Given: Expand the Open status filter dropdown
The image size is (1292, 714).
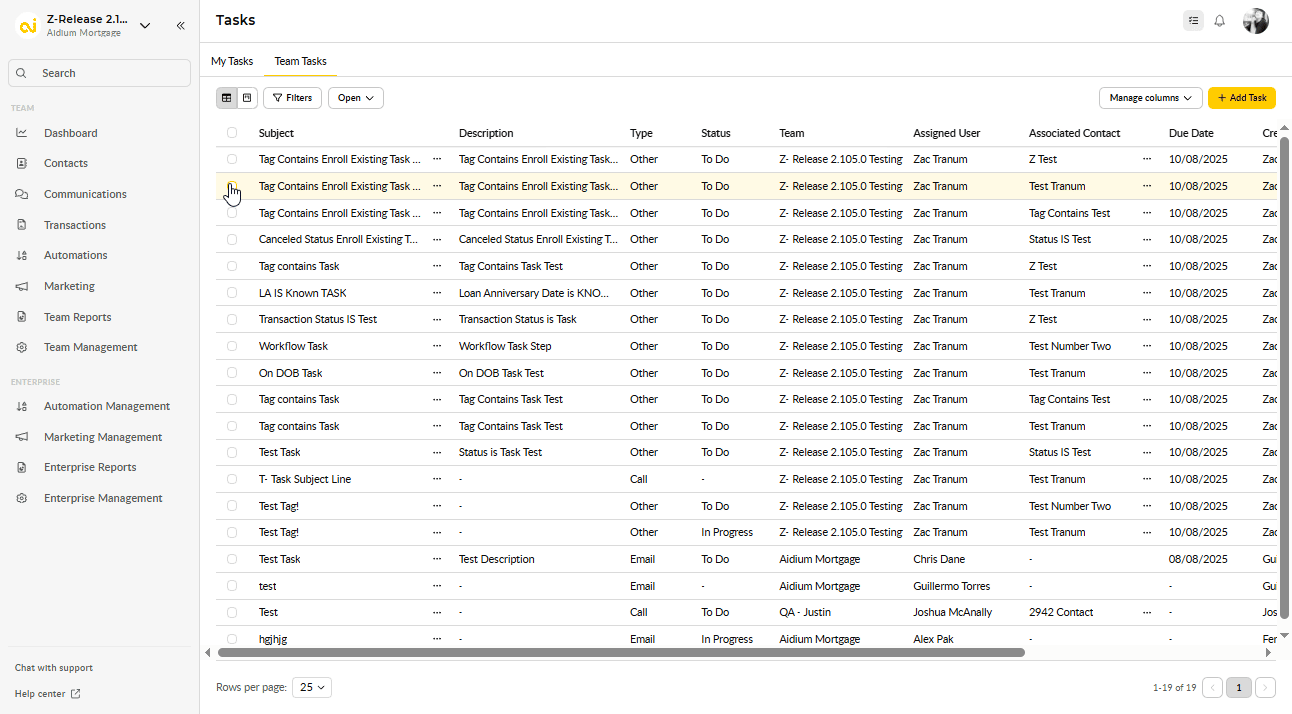Looking at the screenshot, I should [x=355, y=98].
